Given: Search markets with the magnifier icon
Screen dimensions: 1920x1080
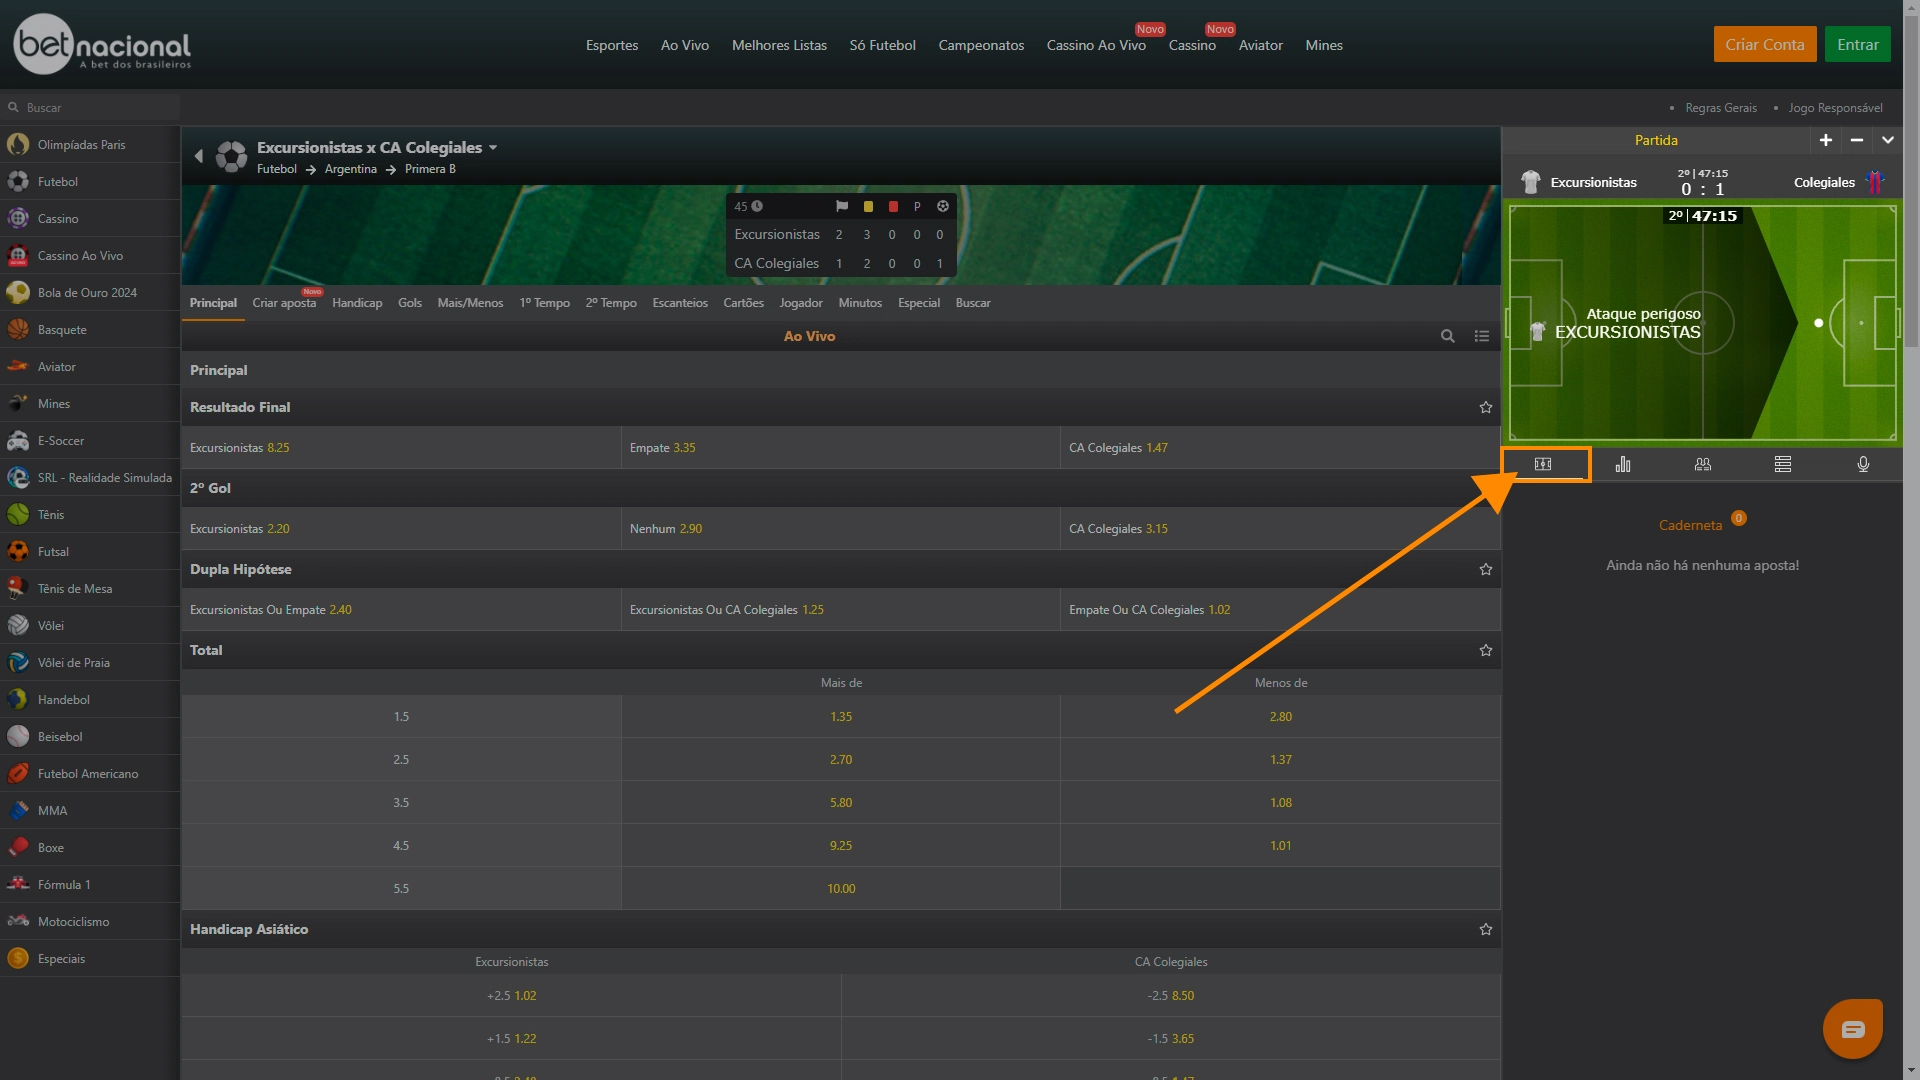Looking at the screenshot, I should [x=1447, y=336].
